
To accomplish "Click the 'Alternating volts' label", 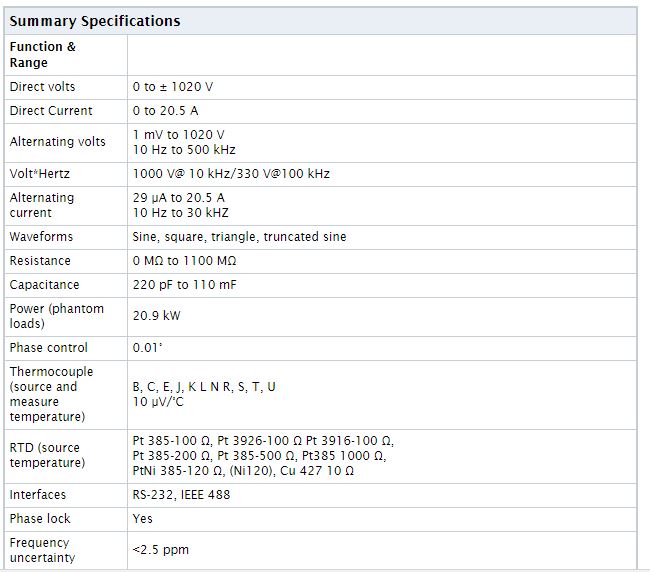I will pyautogui.click(x=58, y=142).
